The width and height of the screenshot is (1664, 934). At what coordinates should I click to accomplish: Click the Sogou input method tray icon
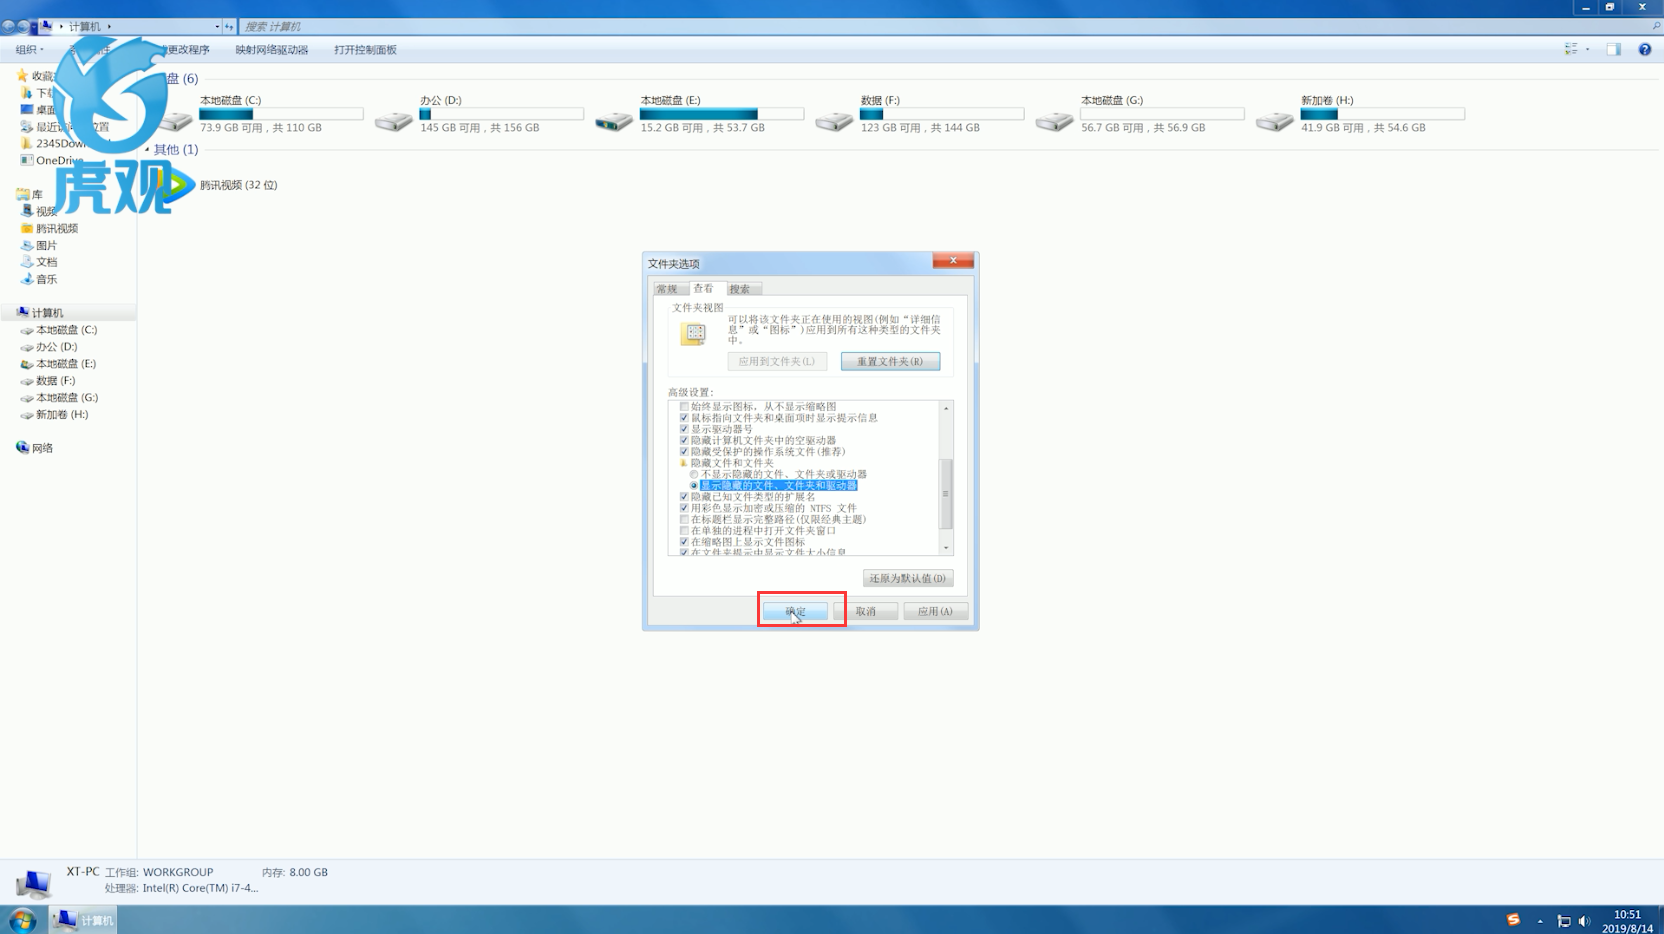pos(1513,920)
